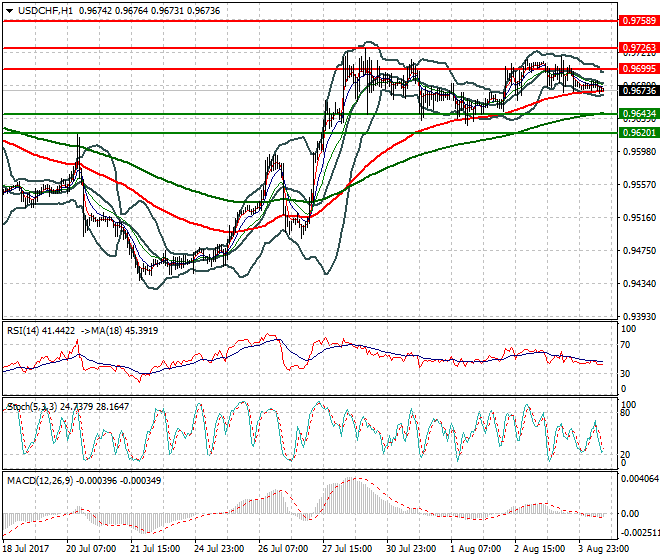660x560 pixels.
Task: Click the 27 Jul 15:00 time label
Action: [x=347, y=549]
